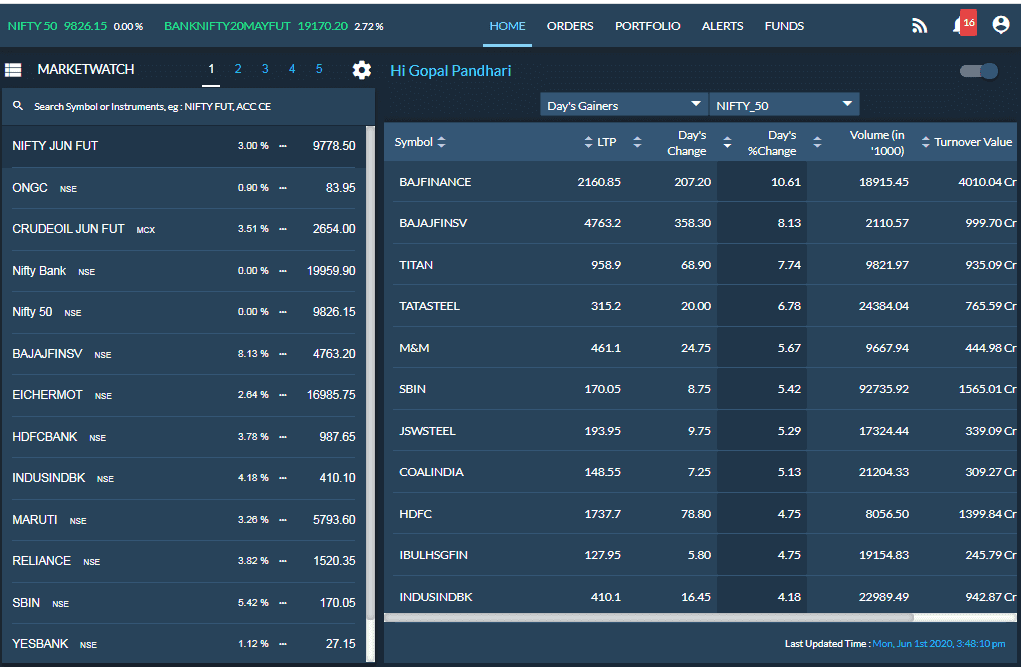The image size is (1021, 667).
Task: Open the FUNDS tab
Action: coord(784,26)
